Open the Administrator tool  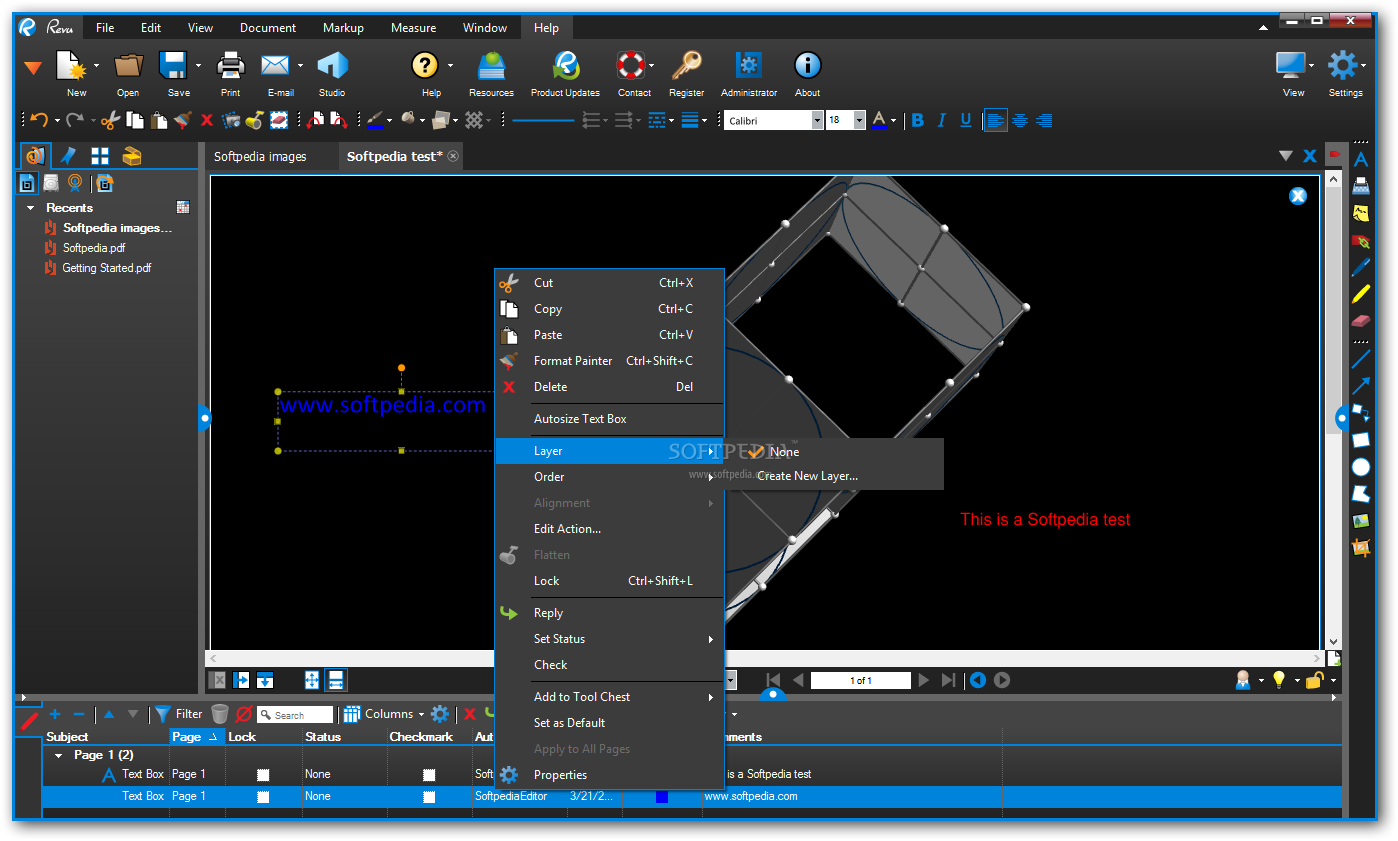(748, 66)
